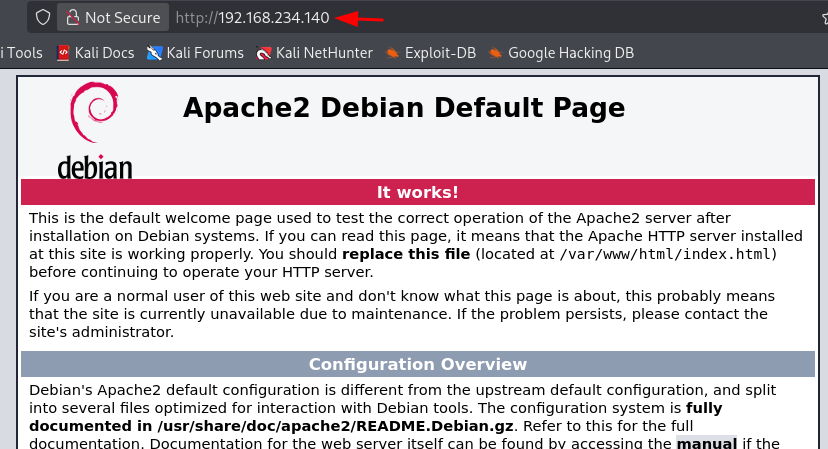The width and height of the screenshot is (828, 449).
Task: Click the /usr/share/doc/apache2/README.Debian.gz text
Action: 335,426
